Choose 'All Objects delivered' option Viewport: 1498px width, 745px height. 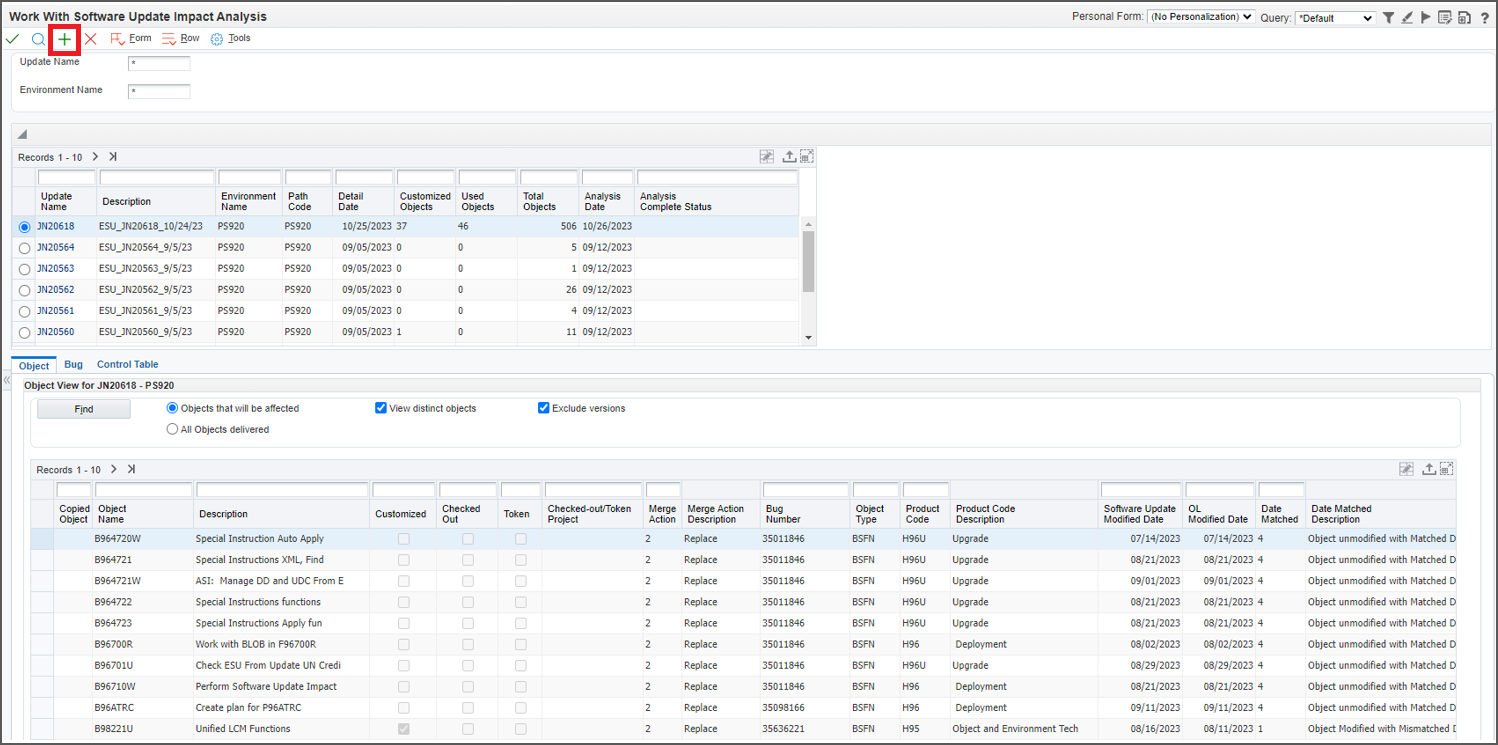(173, 429)
